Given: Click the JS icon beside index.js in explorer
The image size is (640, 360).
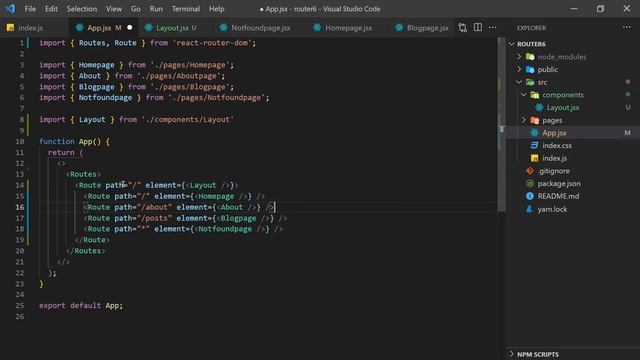Looking at the screenshot, I should 535,158.
